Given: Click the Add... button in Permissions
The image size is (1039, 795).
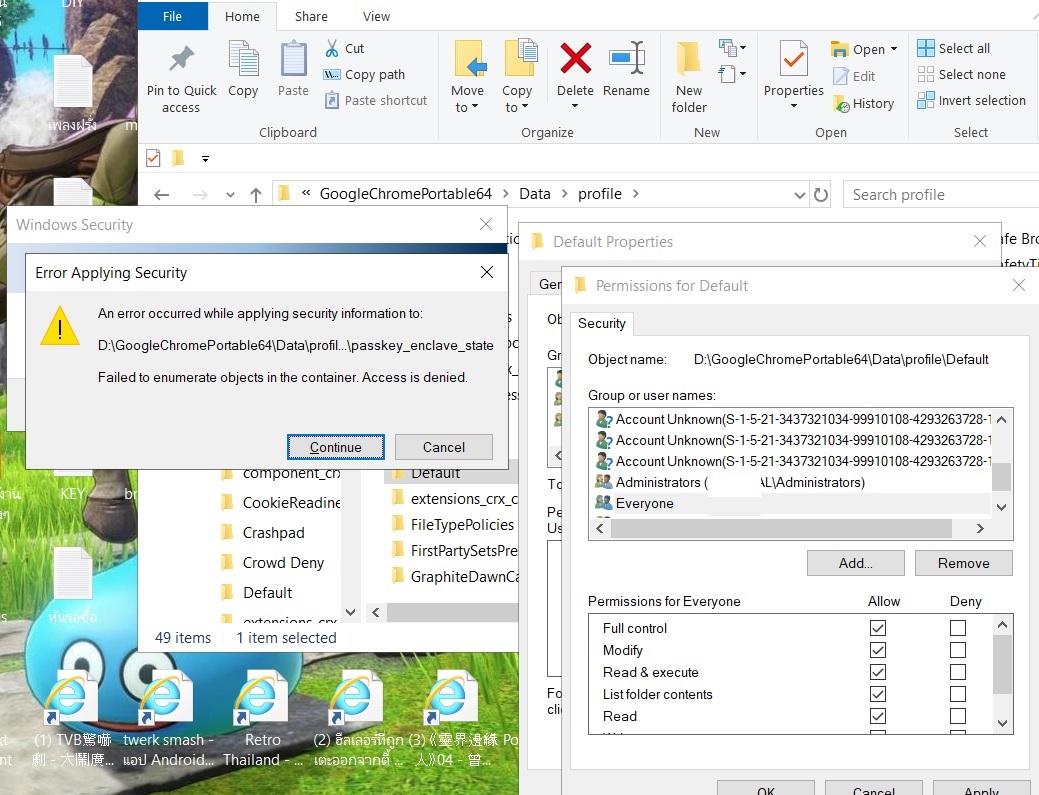Looking at the screenshot, I should pos(855,563).
